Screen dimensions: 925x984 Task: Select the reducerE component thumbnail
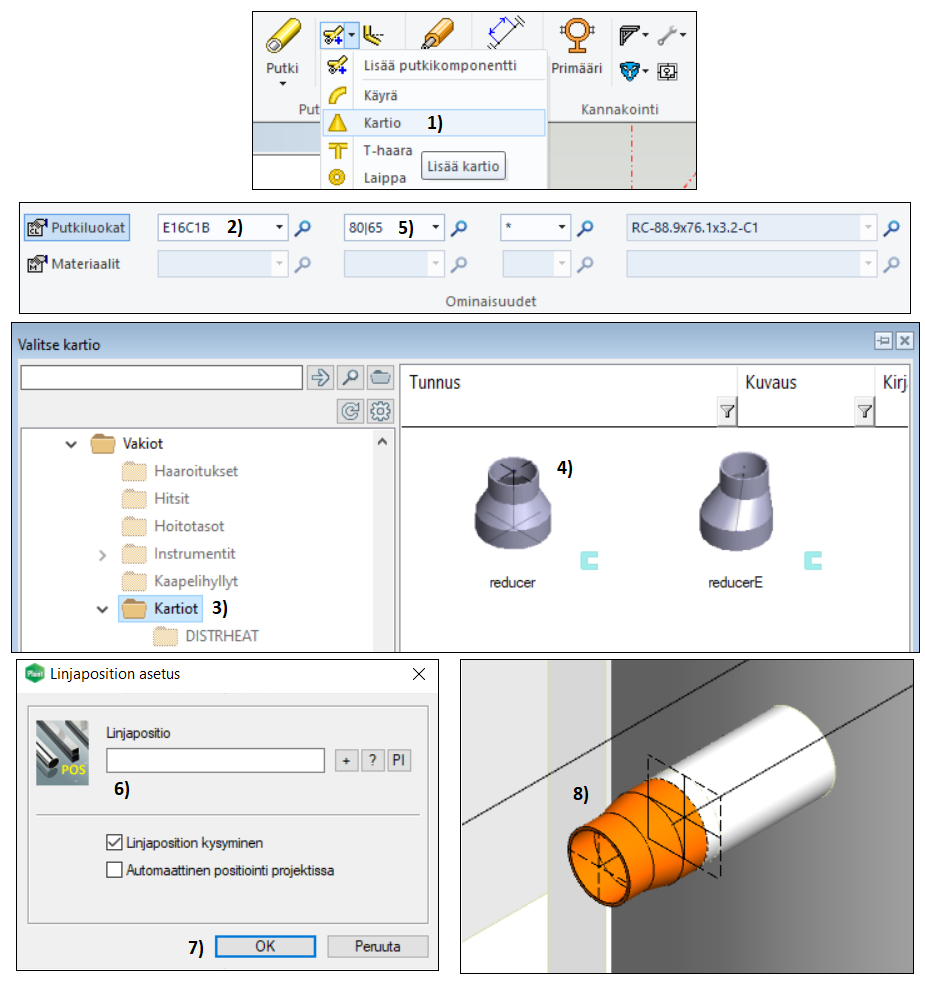pyautogui.click(x=737, y=505)
